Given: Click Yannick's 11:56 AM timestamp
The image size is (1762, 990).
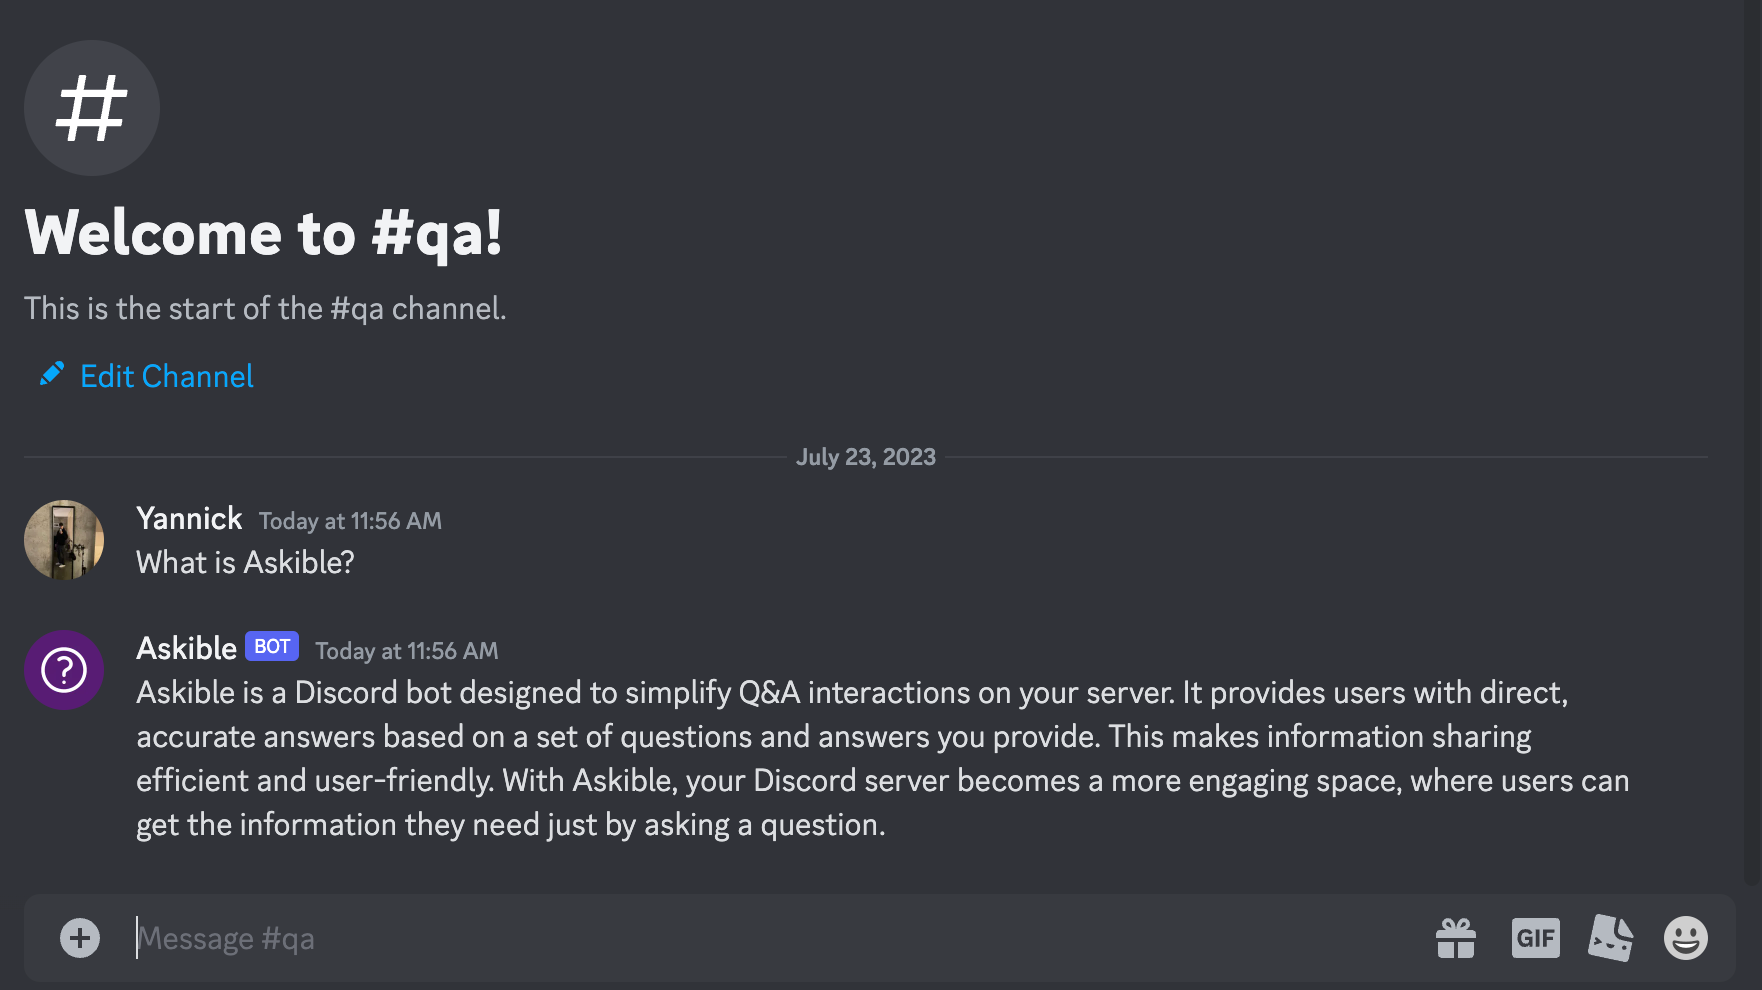Looking at the screenshot, I should click(x=350, y=521).
